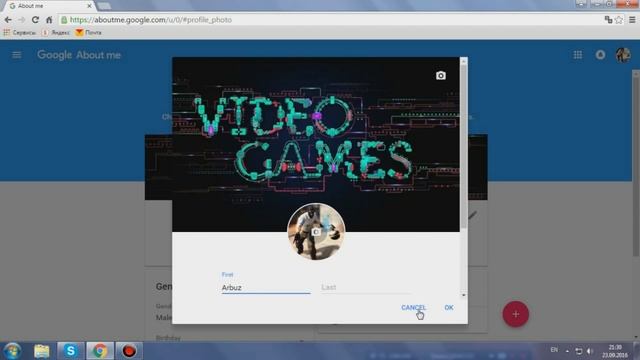Open the Почта bookmark
Viewport: 640px width, 360px height.
[89, 32]
